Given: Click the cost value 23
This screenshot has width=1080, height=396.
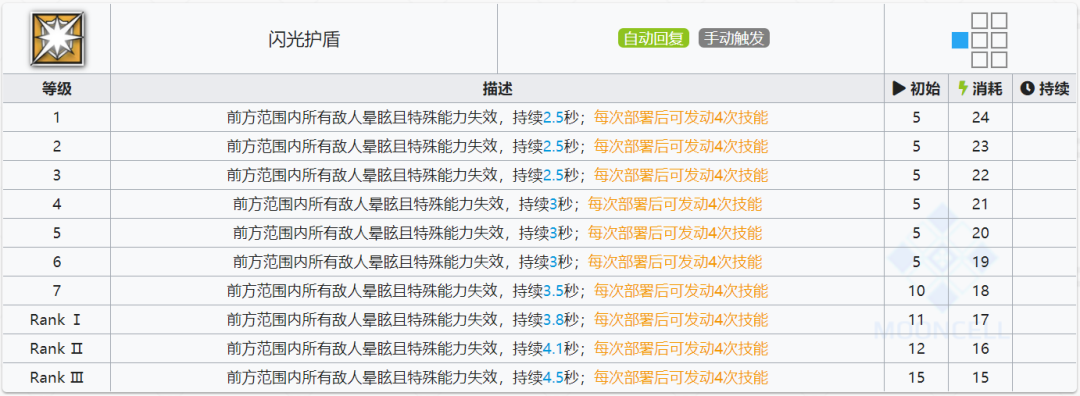Looking at the screenshot, I should (980, 147).
